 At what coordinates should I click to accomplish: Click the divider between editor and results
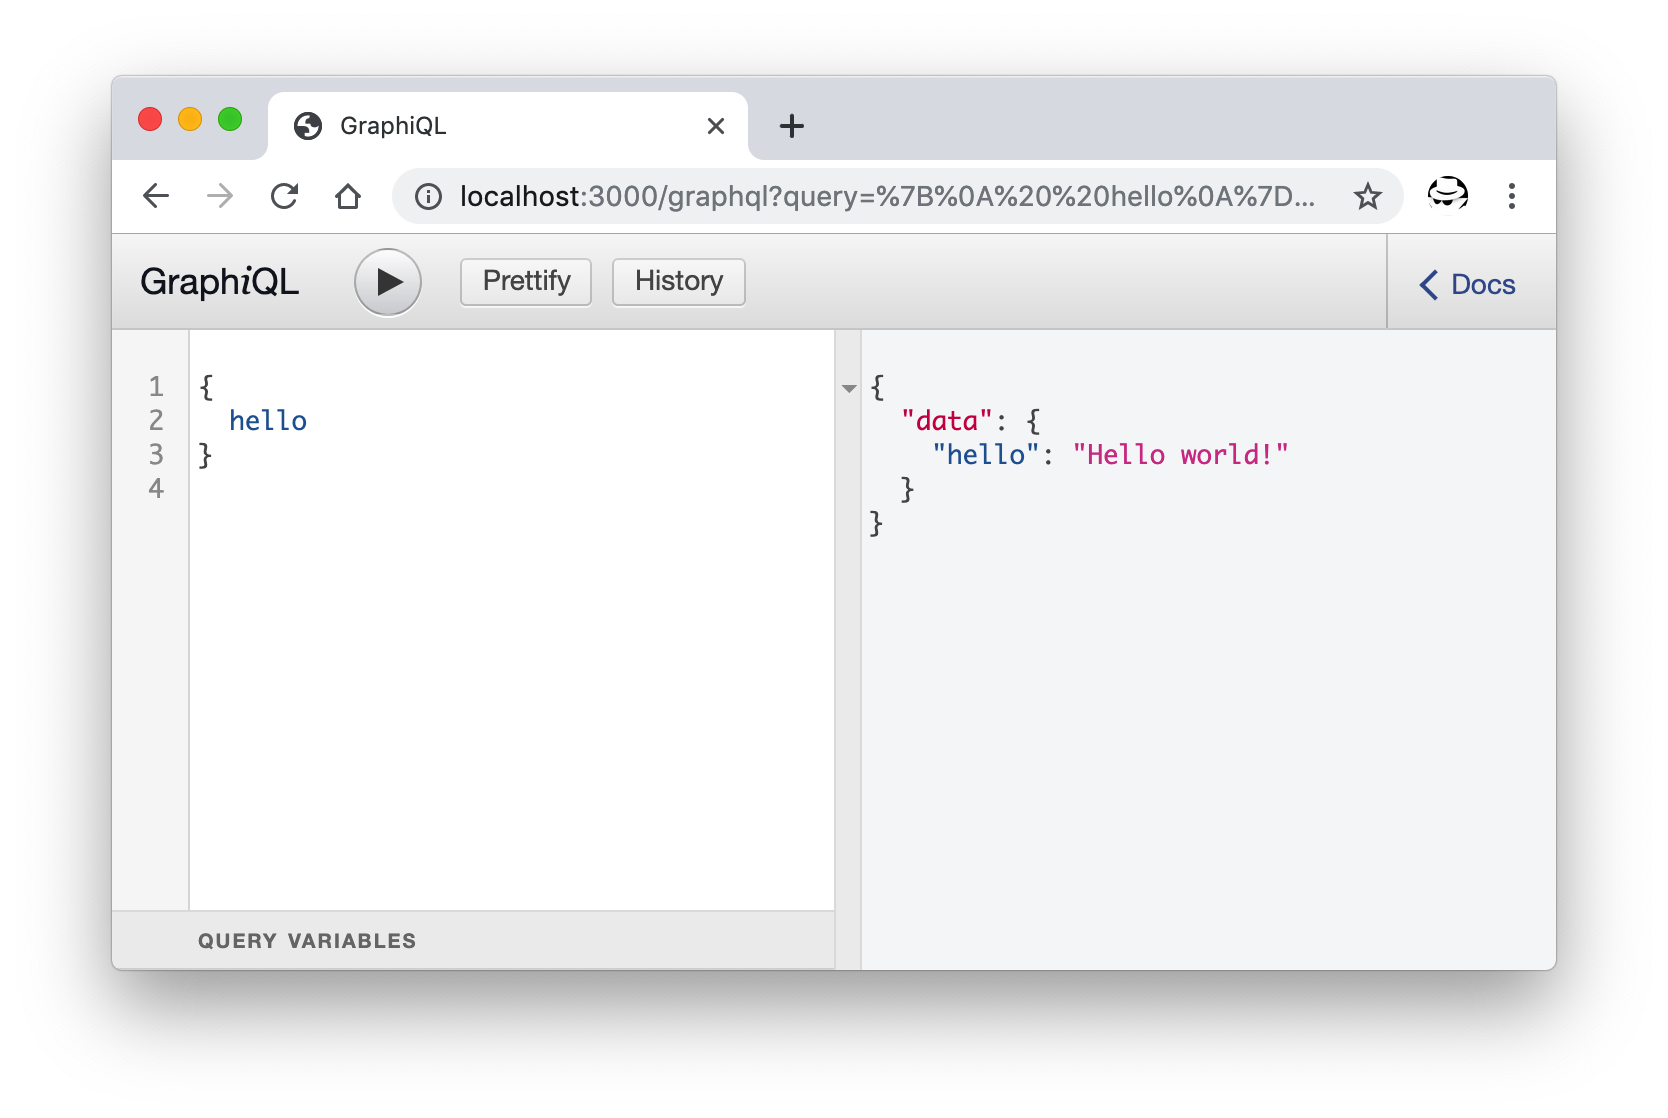pos(848,650)
